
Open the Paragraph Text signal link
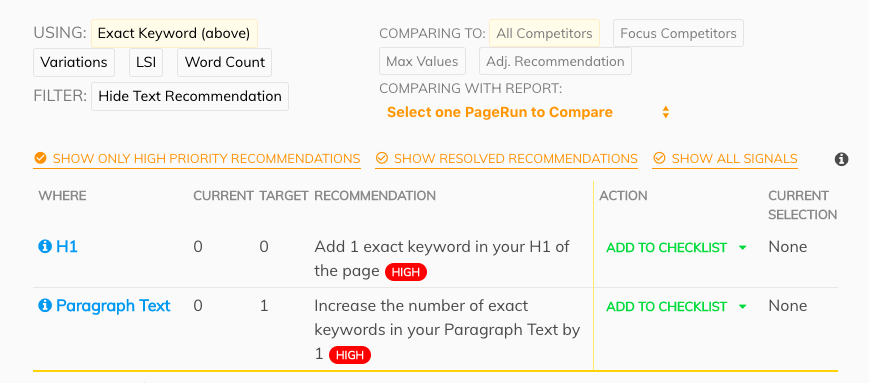[x=113, y=306]
